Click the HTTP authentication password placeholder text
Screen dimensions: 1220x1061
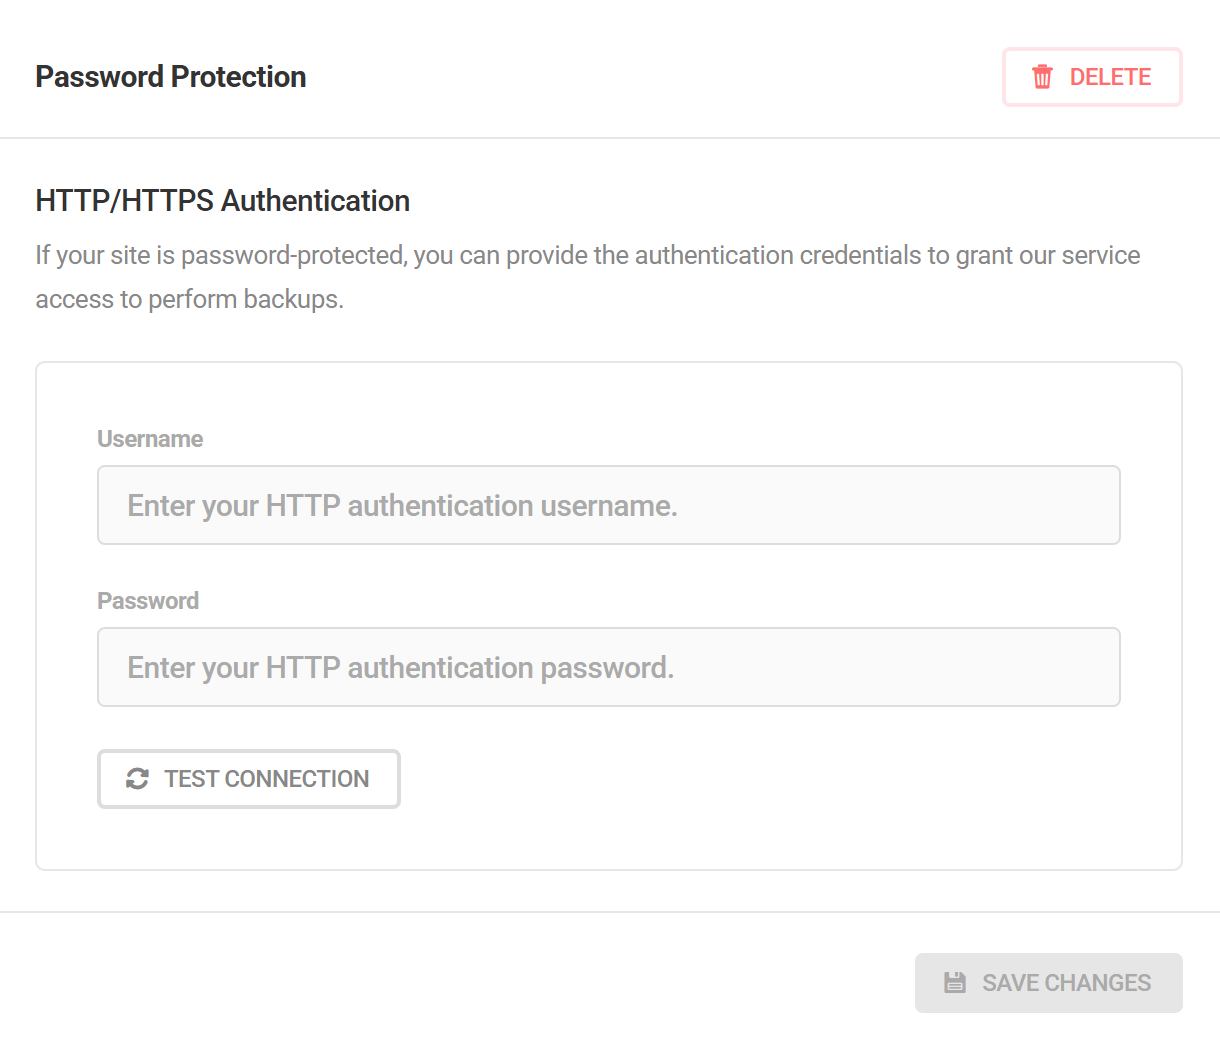tap(400, 667)
